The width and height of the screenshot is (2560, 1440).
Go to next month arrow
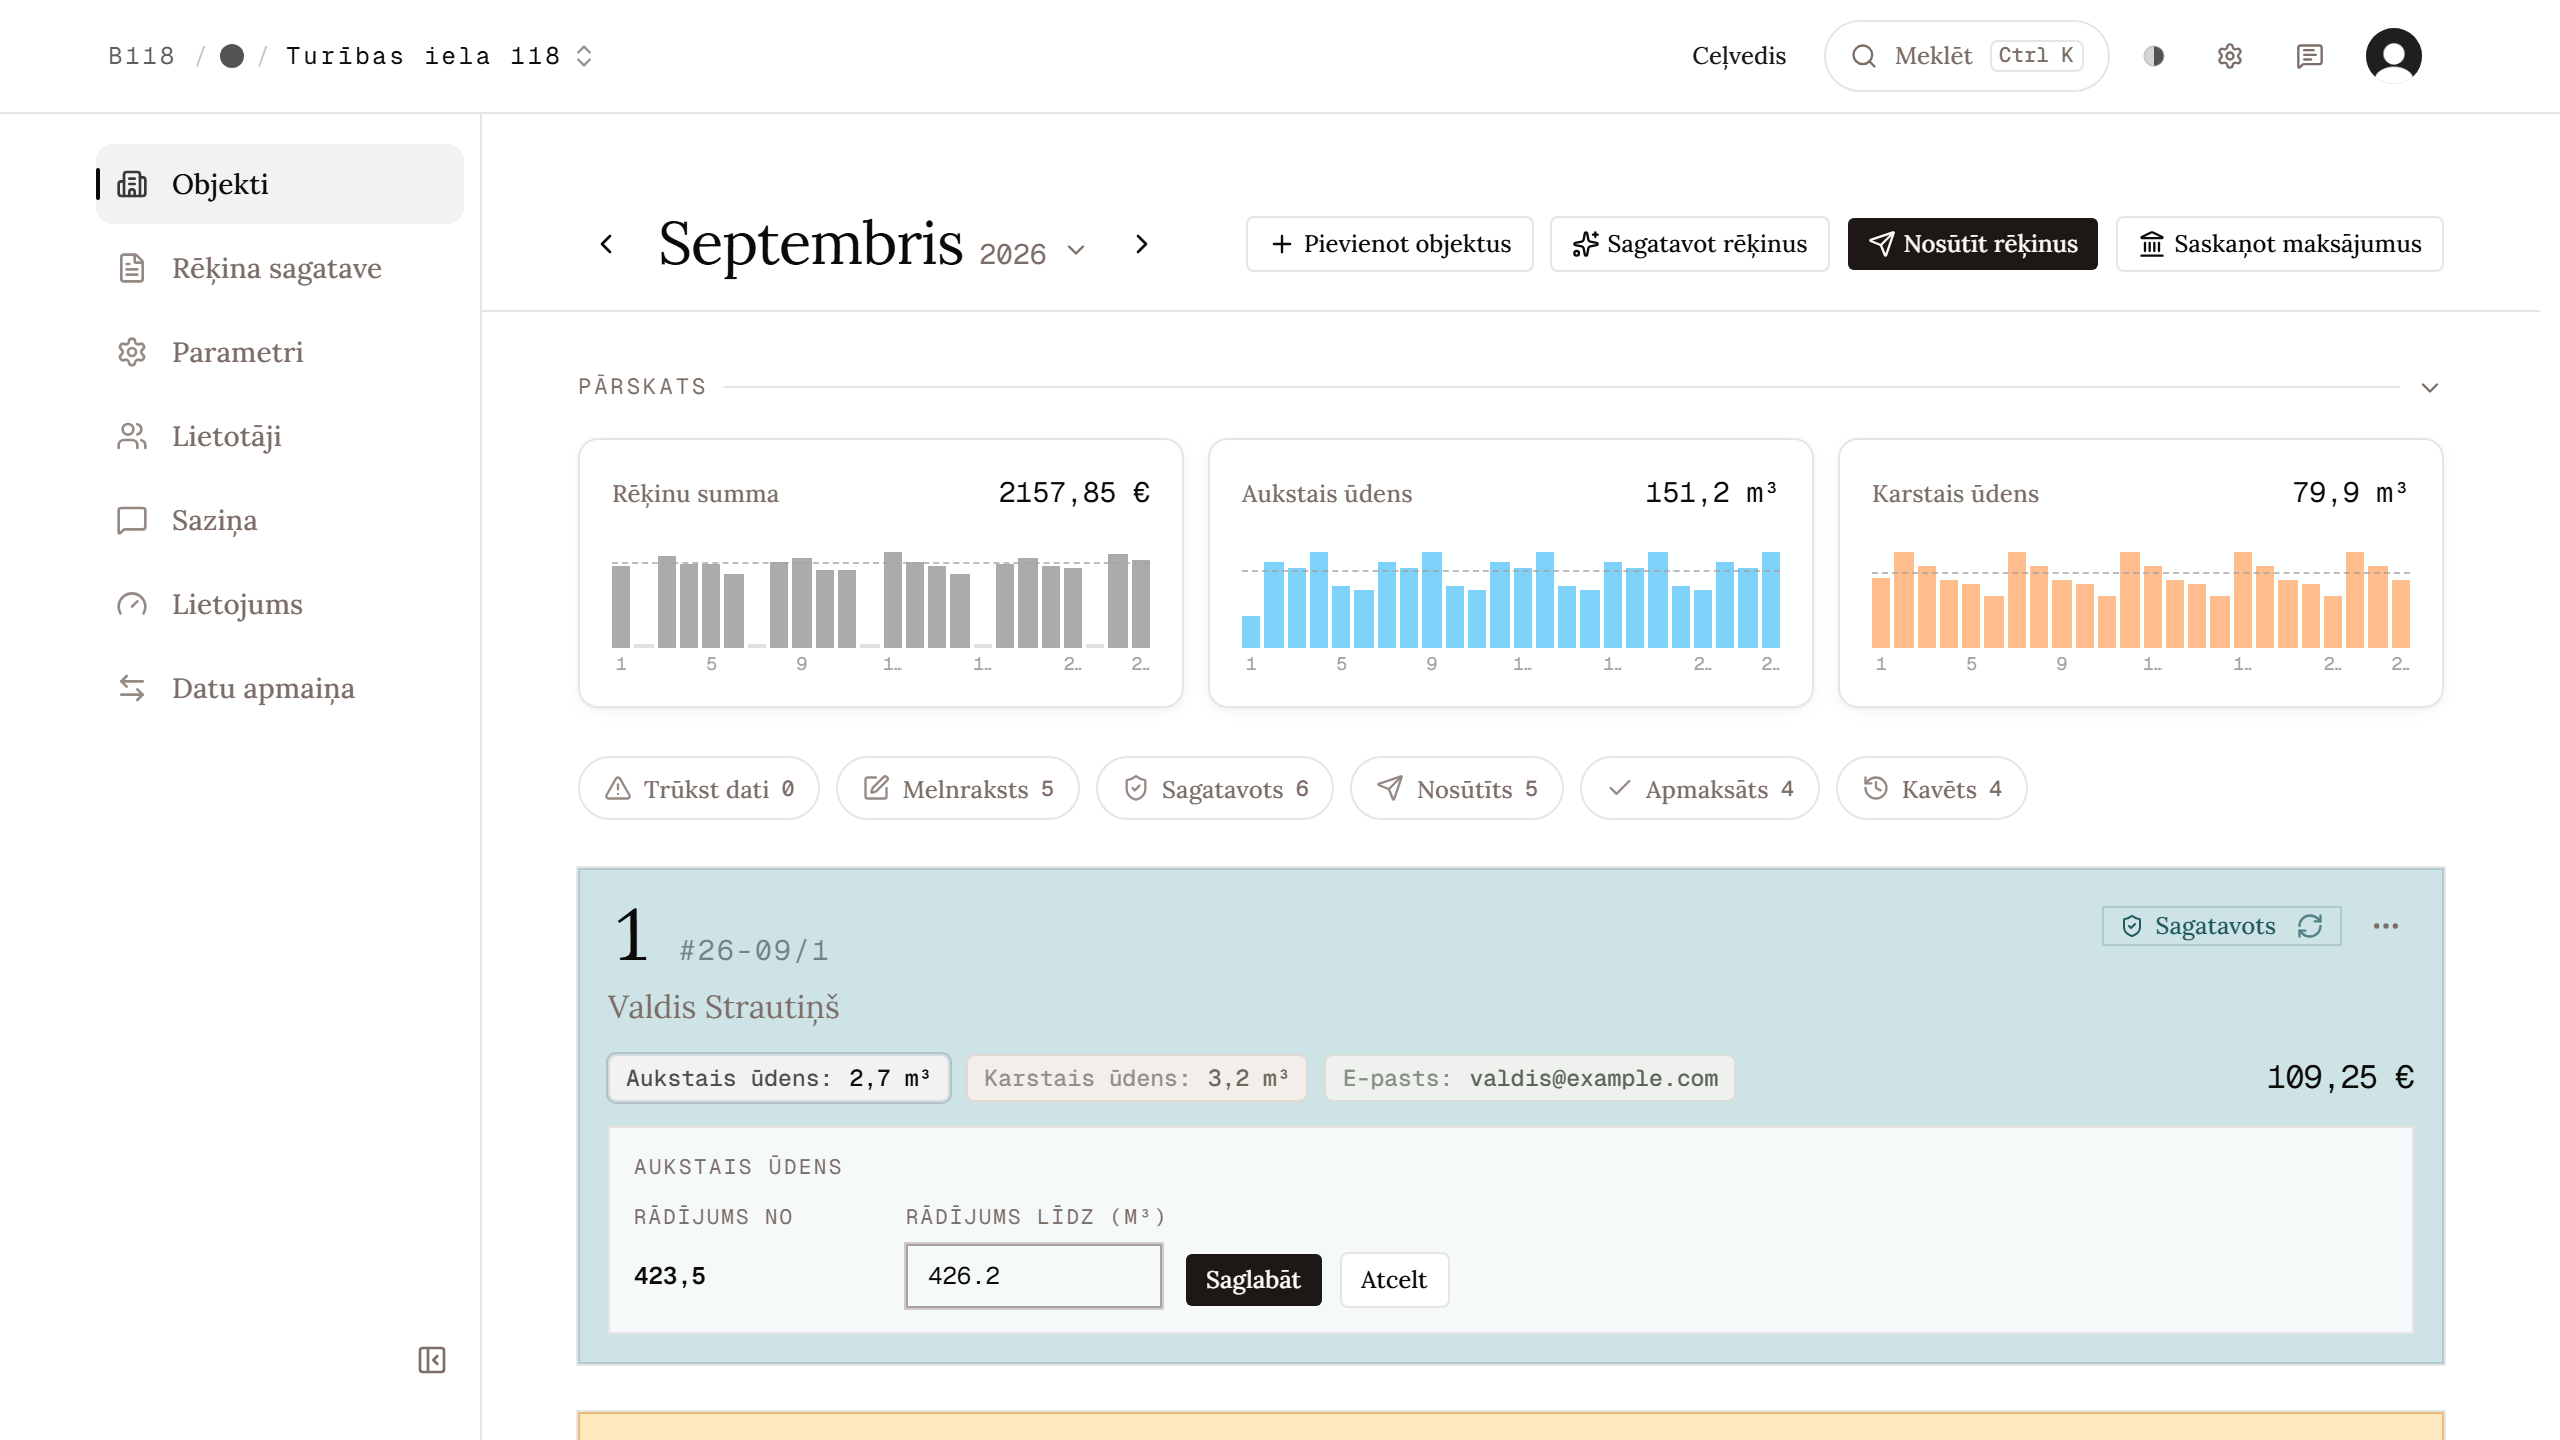1142,244
